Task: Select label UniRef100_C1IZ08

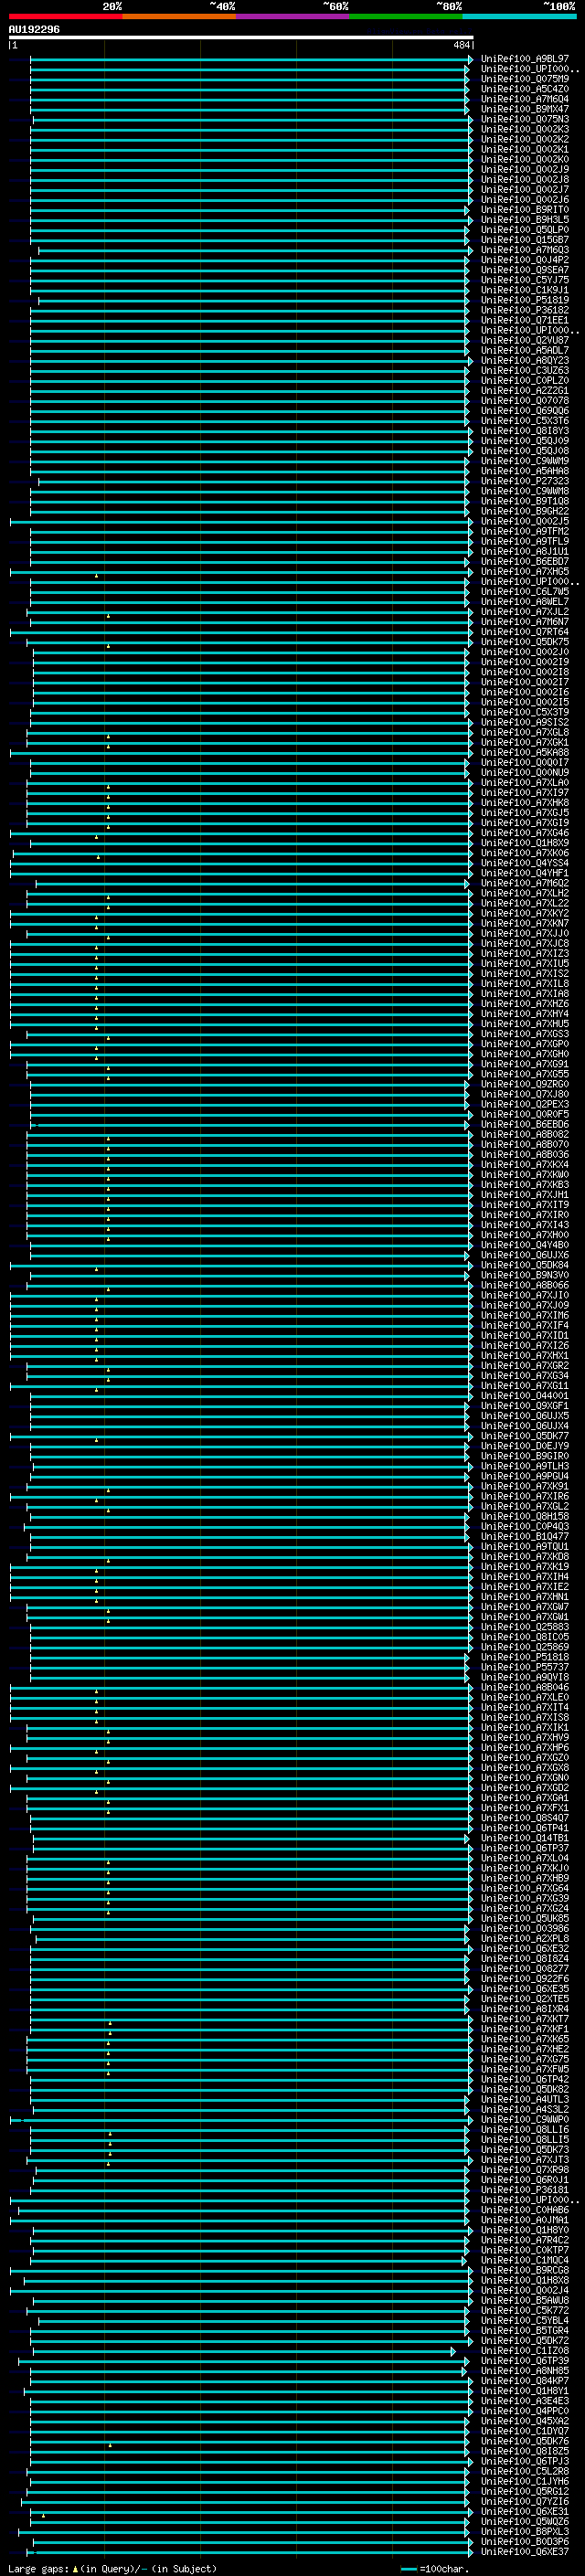Action: (x=525, y=2351)
